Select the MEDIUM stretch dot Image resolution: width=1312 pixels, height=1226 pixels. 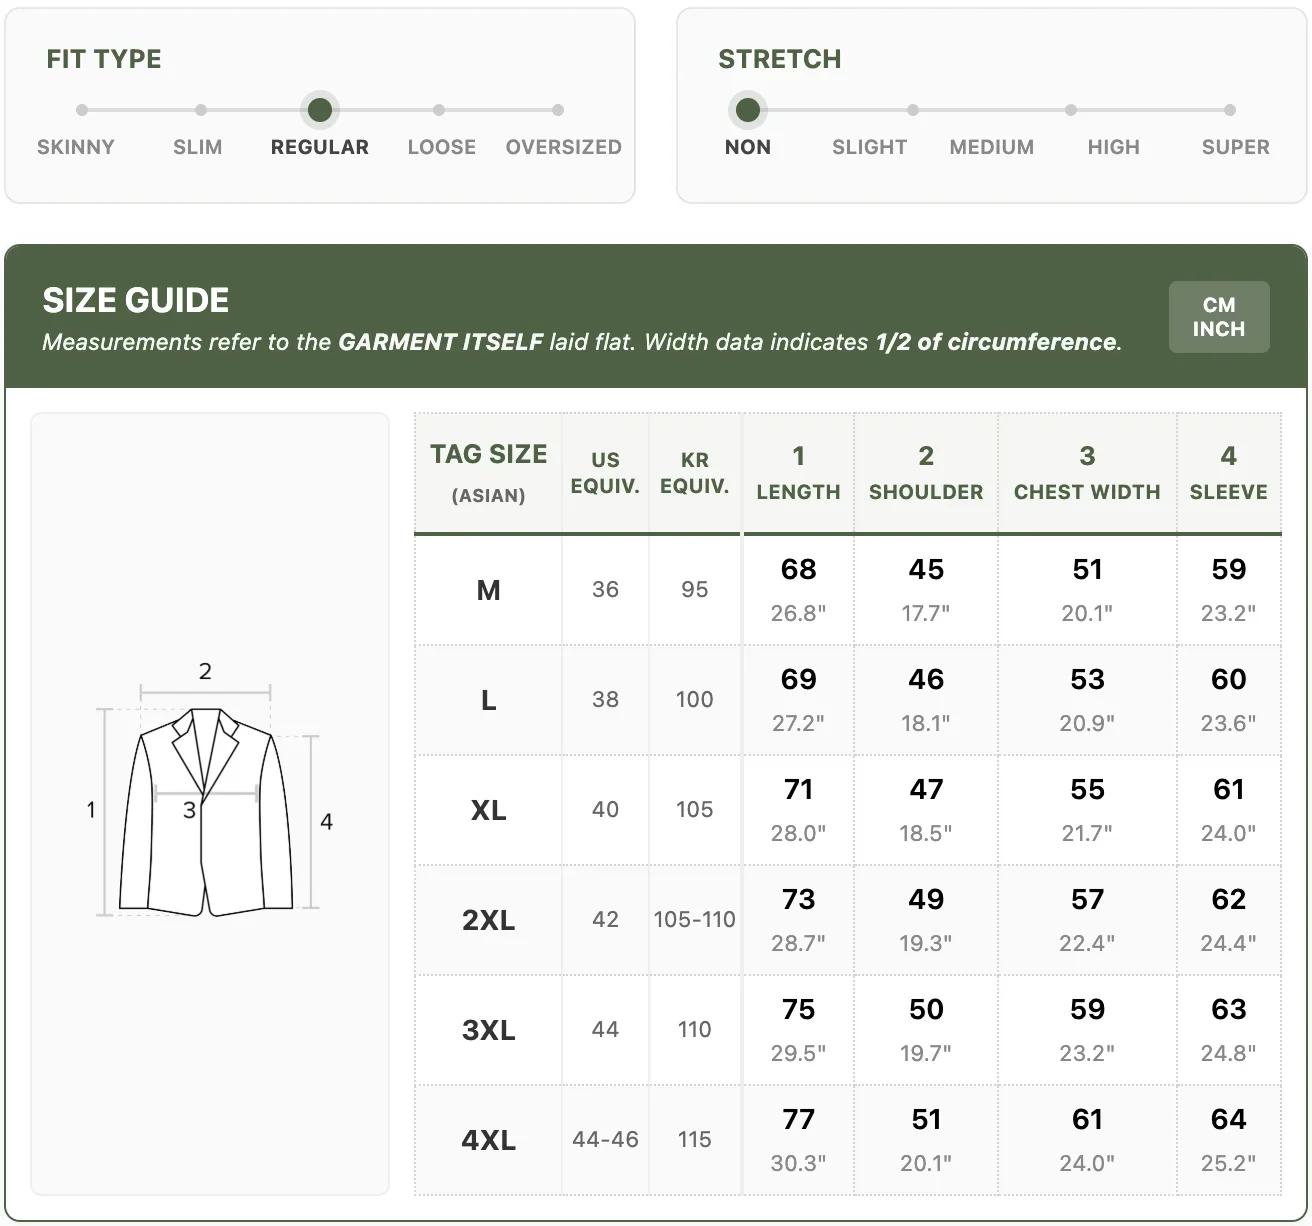[1071, 110]
